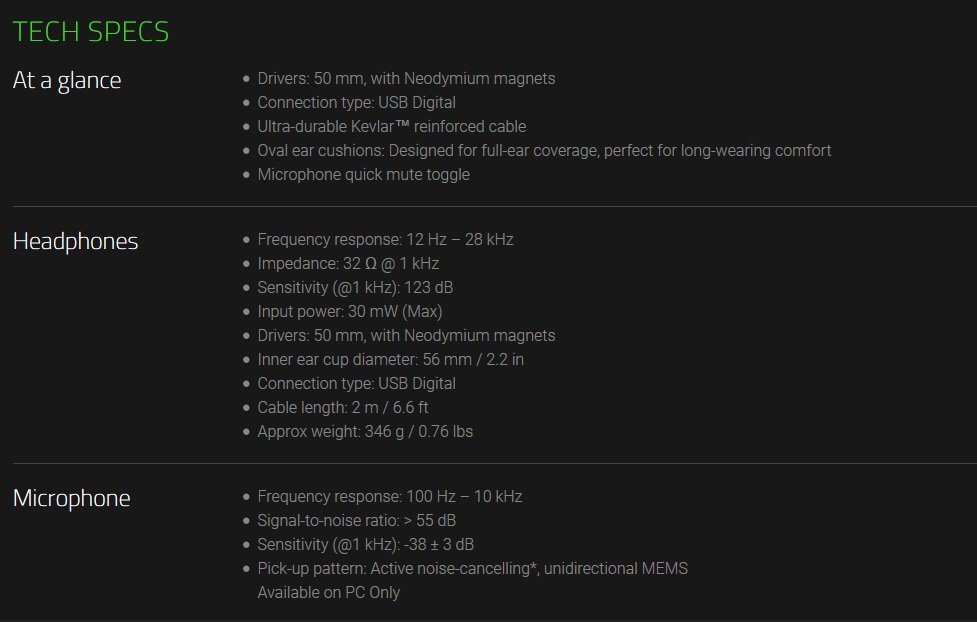Screen dimensions: 977x622
Task: Click Drivers: 50 mm line under At a glance
Action: pos(406,79)
